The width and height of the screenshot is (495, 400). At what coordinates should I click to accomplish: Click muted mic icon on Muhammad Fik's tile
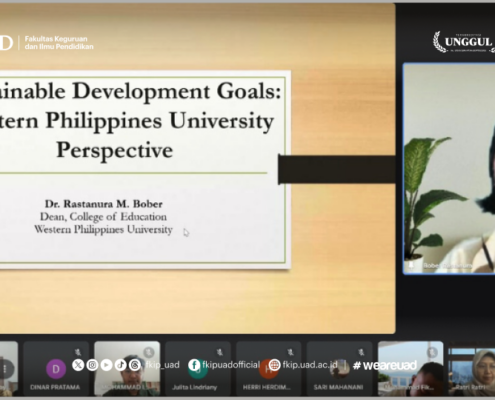[x=432, y=352]
